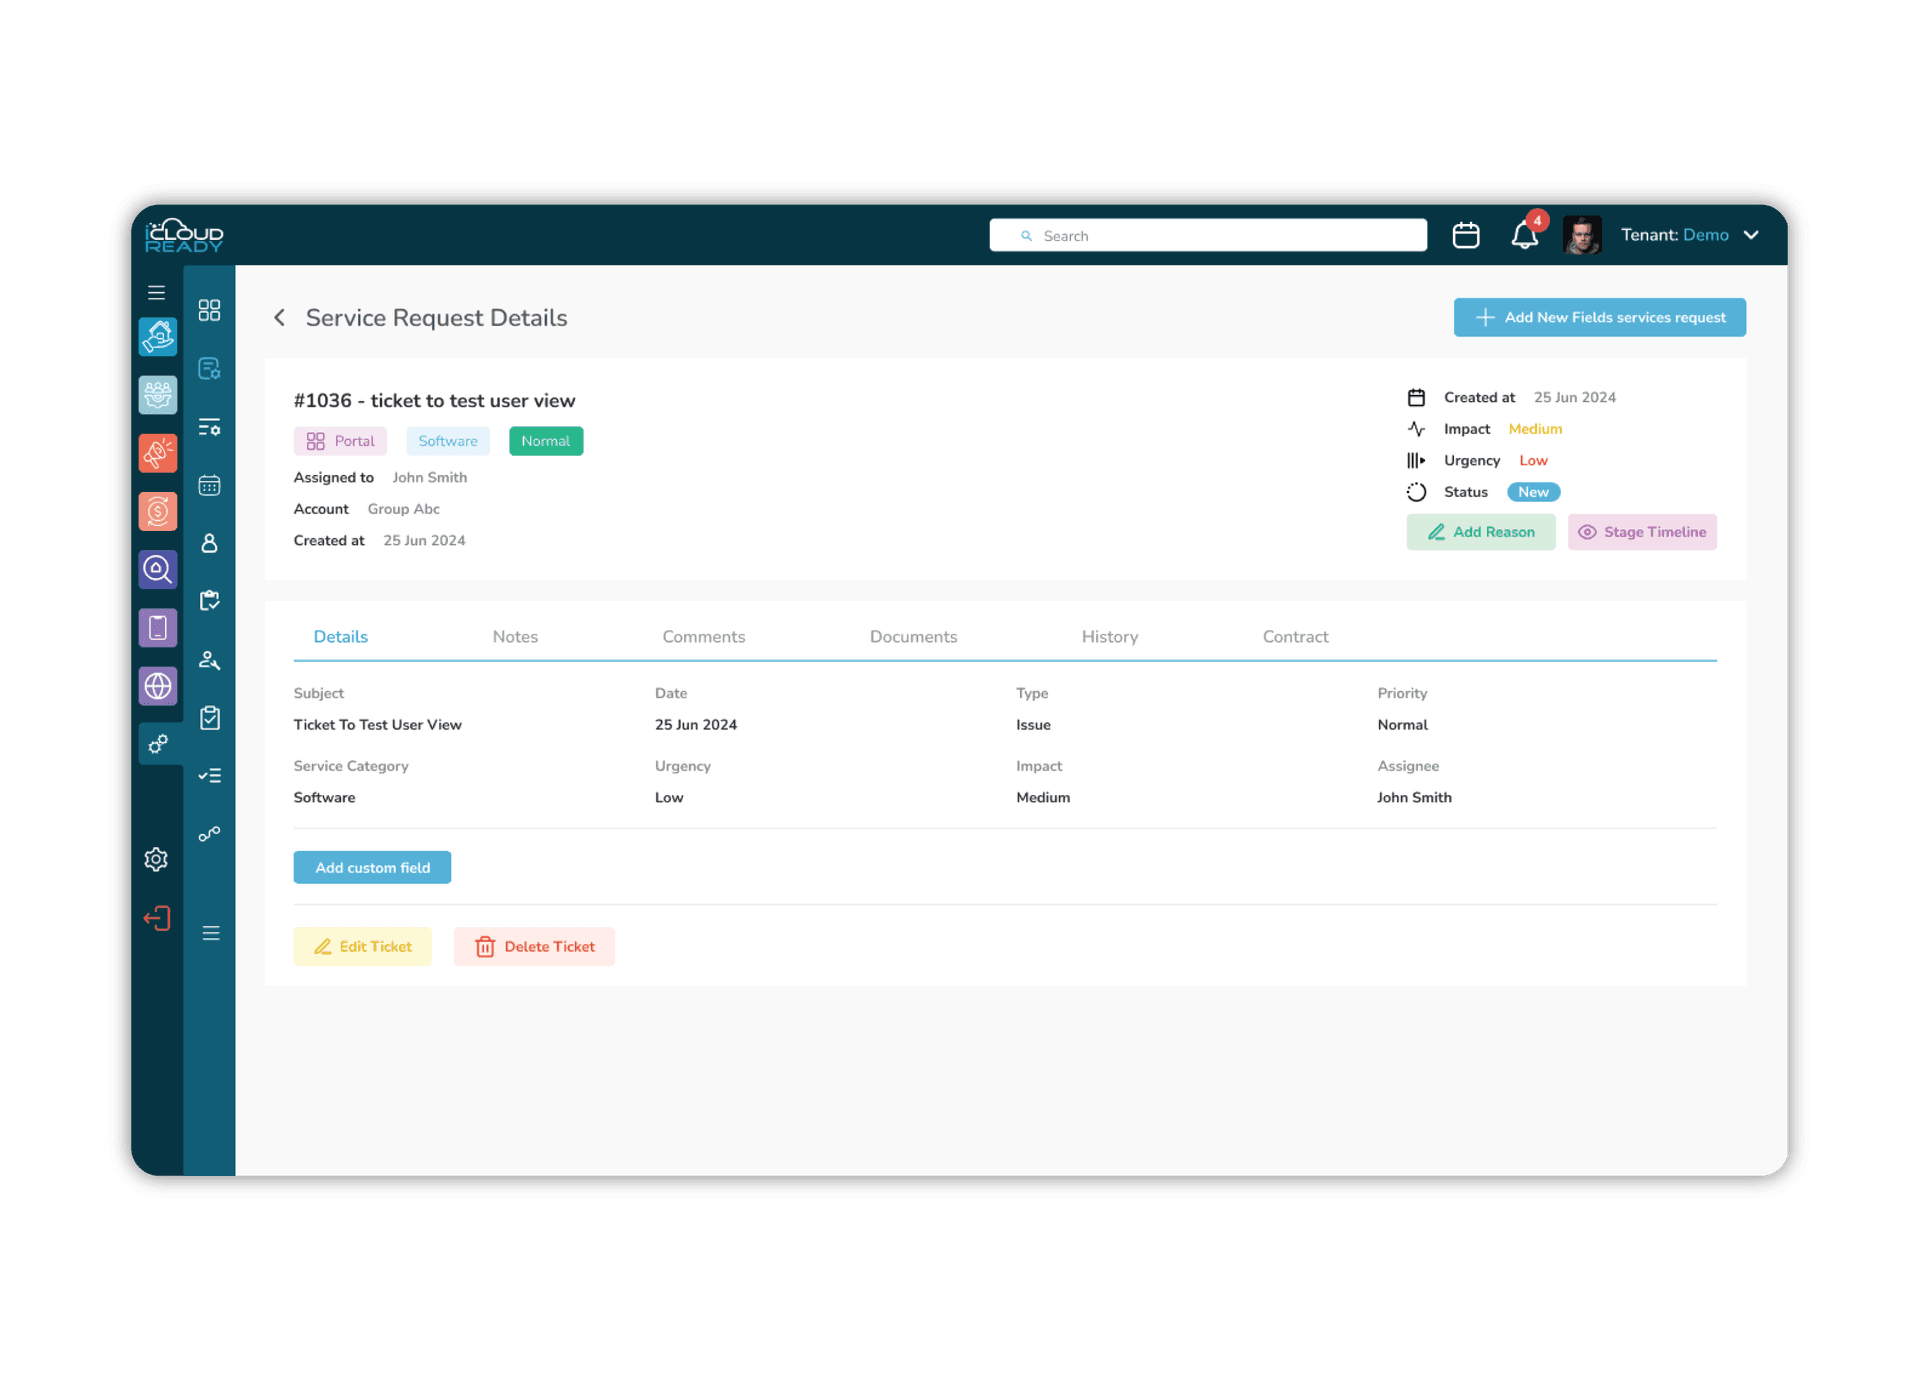Screen dimensions: 1920x1381
Task: Open the mobile phone module icon
Action: [158, 628]
